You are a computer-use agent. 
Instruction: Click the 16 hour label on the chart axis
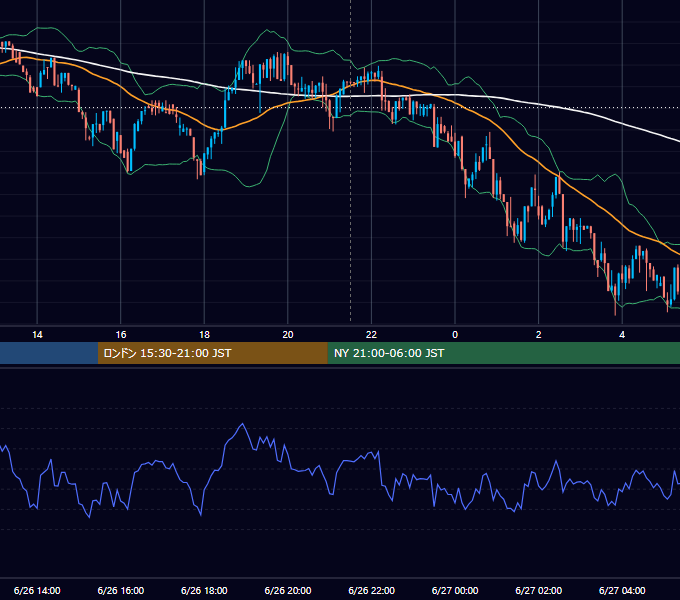point(121,335)
